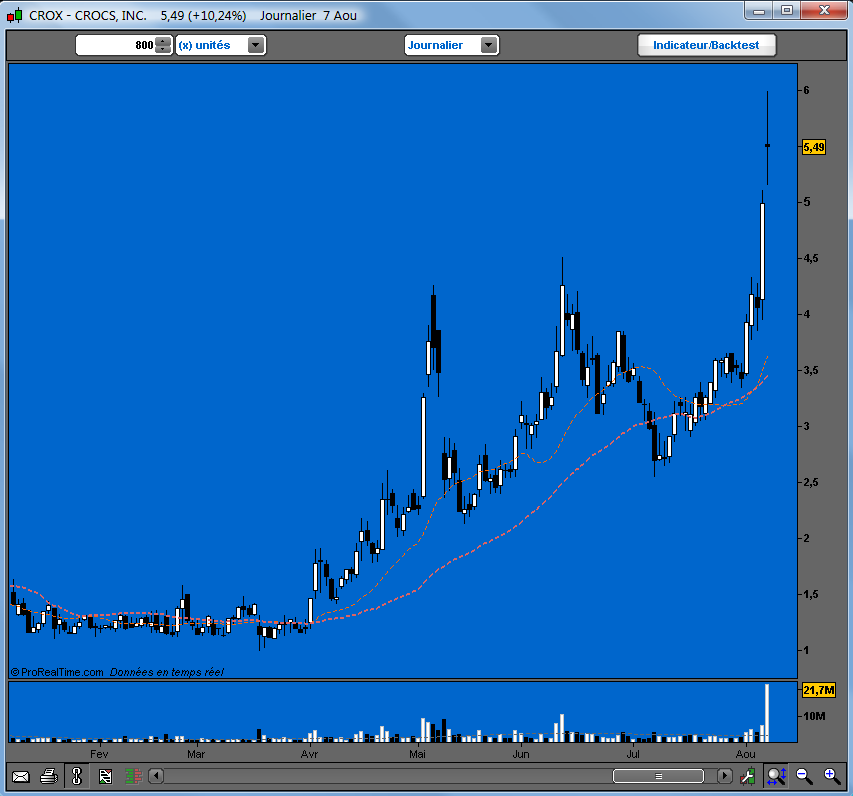Viewport: 853px width, 796px height.
Task: Maximize the CROX chart window
Action: click(x=787, y=11)
